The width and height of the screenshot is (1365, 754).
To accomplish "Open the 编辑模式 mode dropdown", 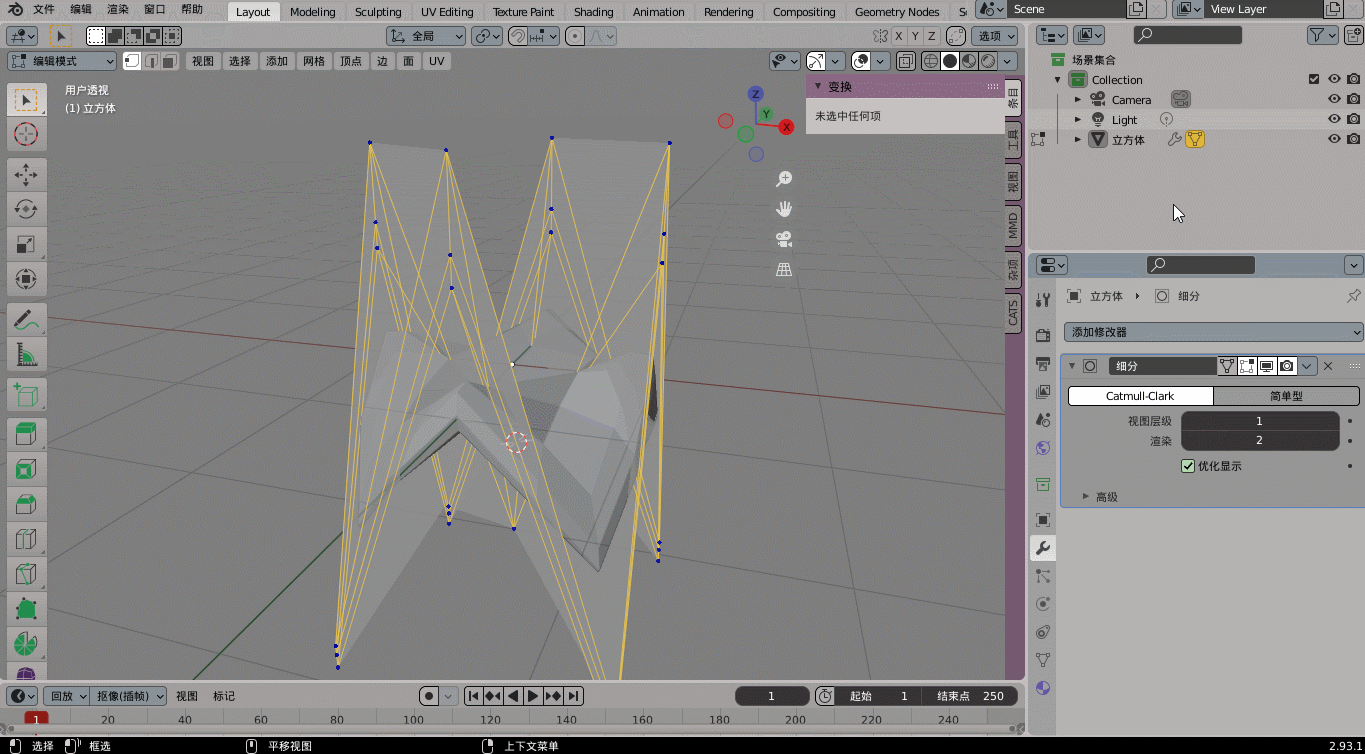I will [62, 61].
